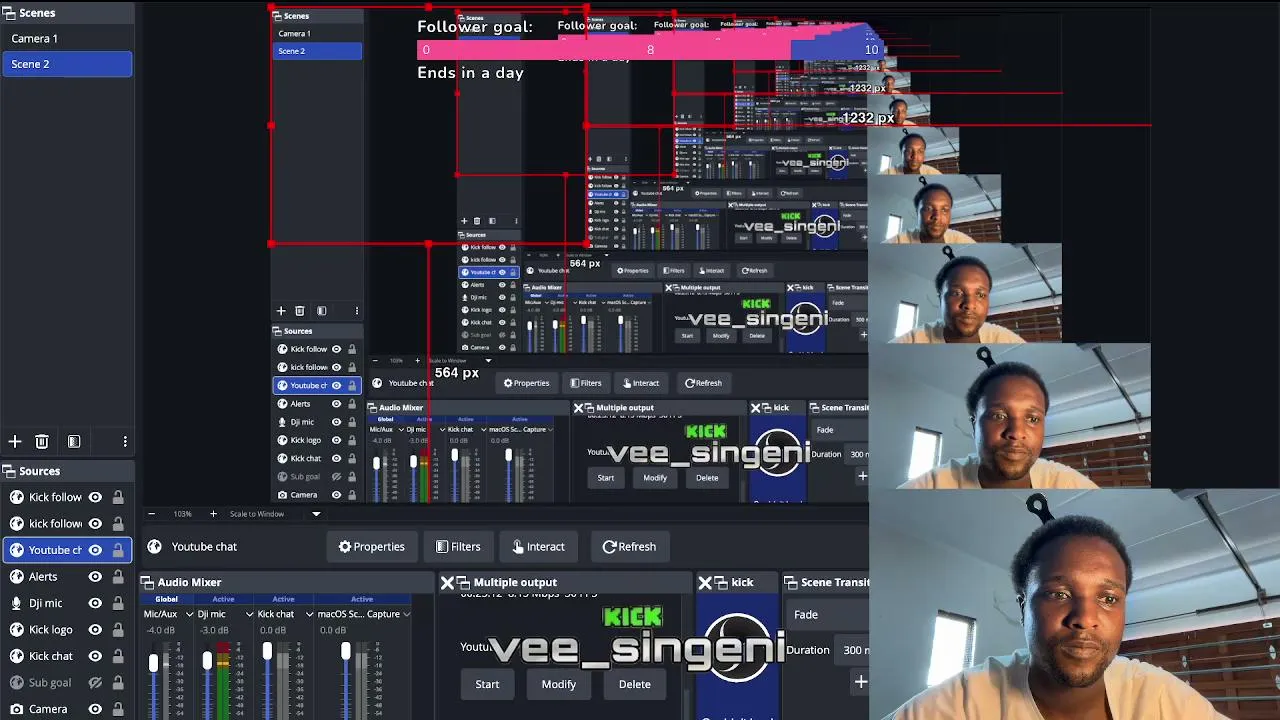Toggle the lock on Youtube chat source
The image size is (1280, 720).
coord(118,550)
